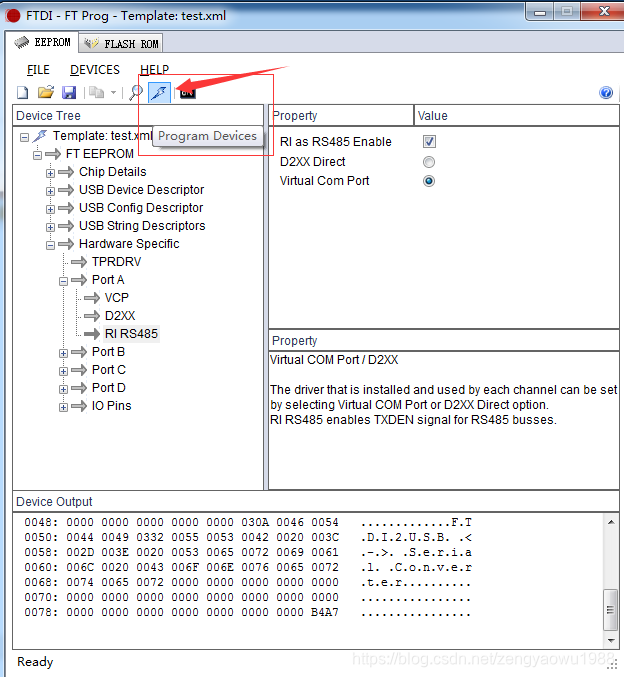Click the Value column header

517,116
